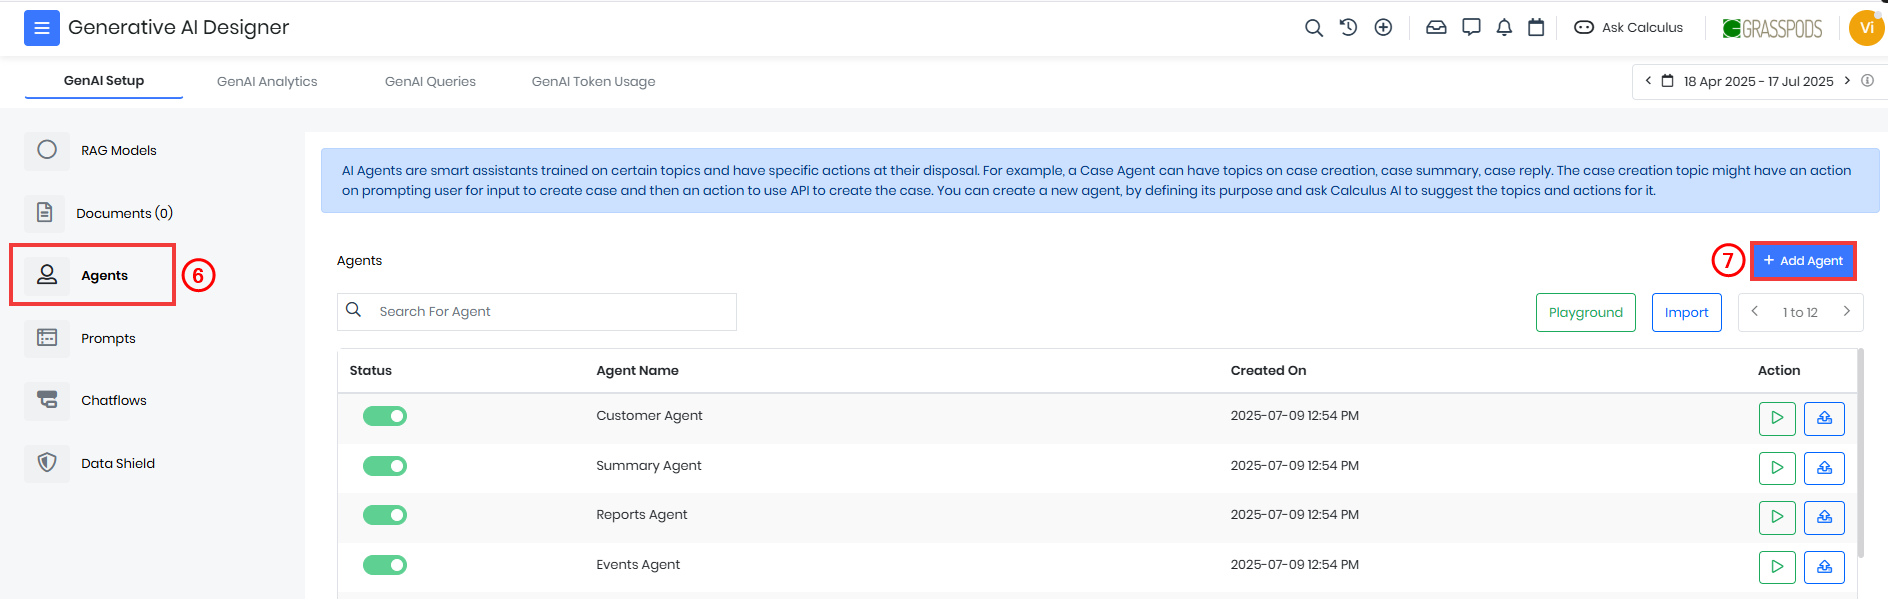
Task: Export the Summary Agent using upload icon
Action: [x=1824, y=468]
